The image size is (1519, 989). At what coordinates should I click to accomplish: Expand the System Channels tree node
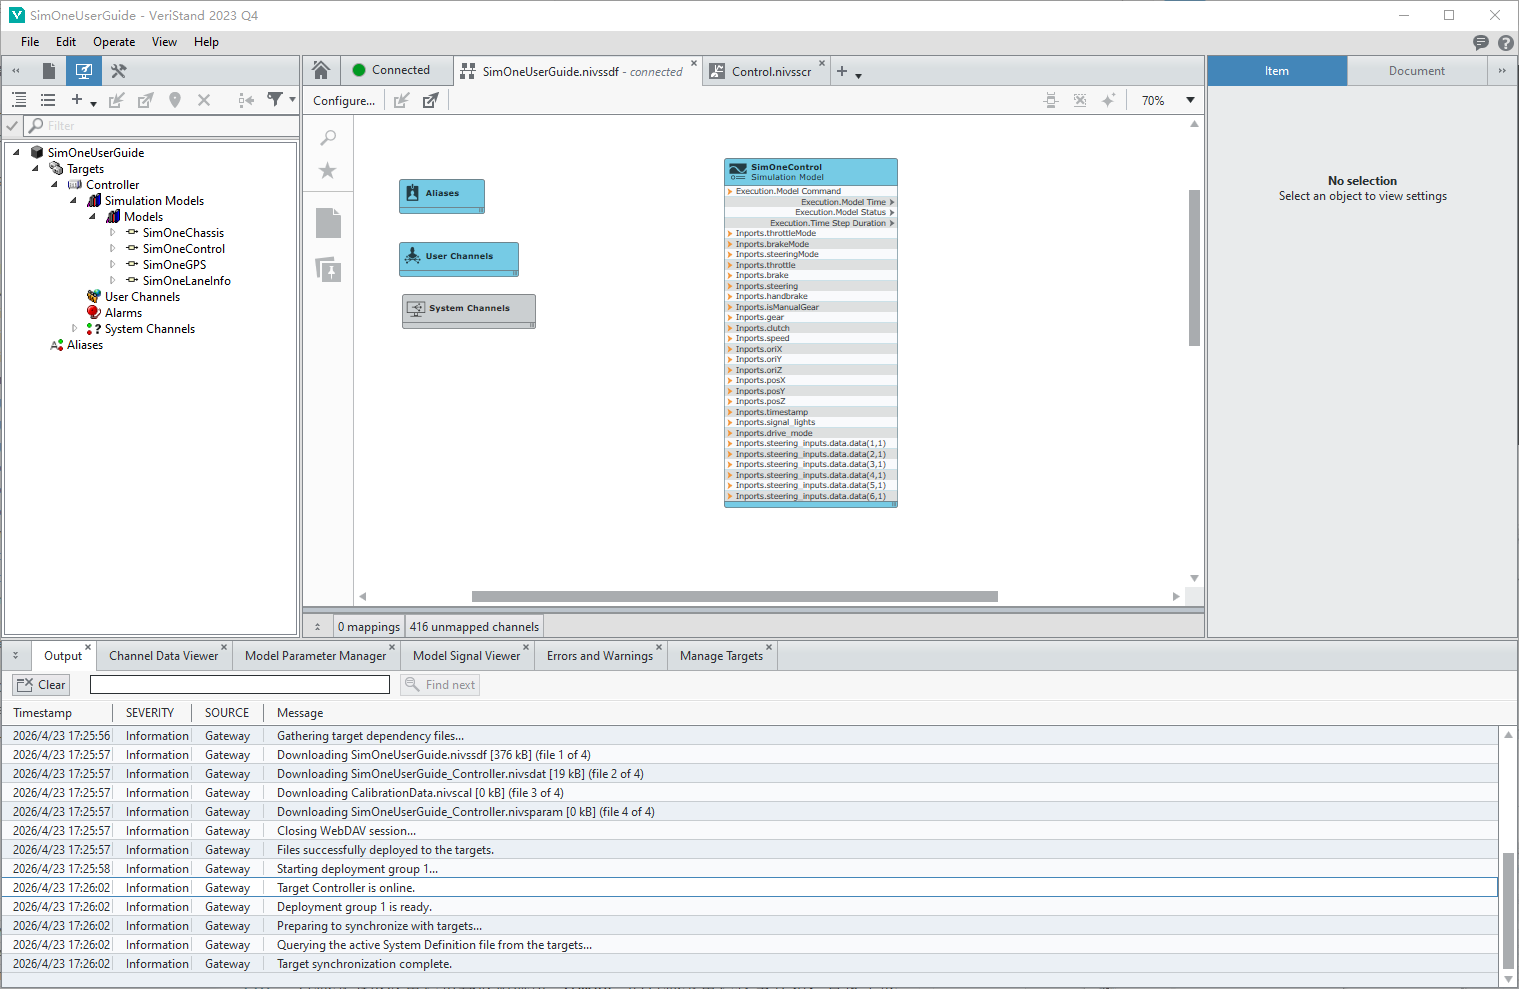[x=74, y=329]
